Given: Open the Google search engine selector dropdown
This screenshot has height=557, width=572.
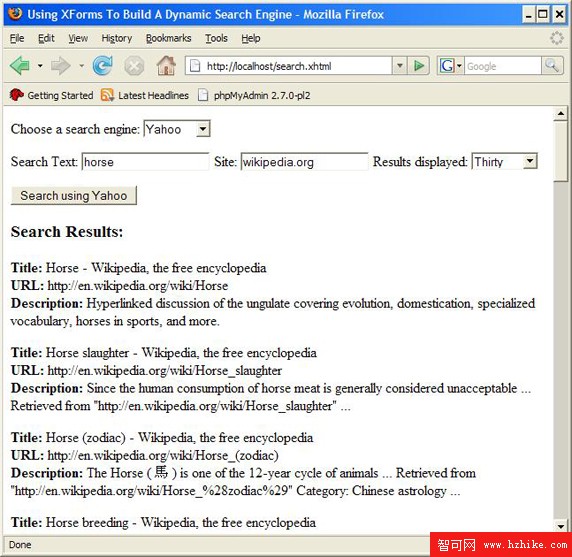Looking at the screenshot, I should [x=451, y=66].
